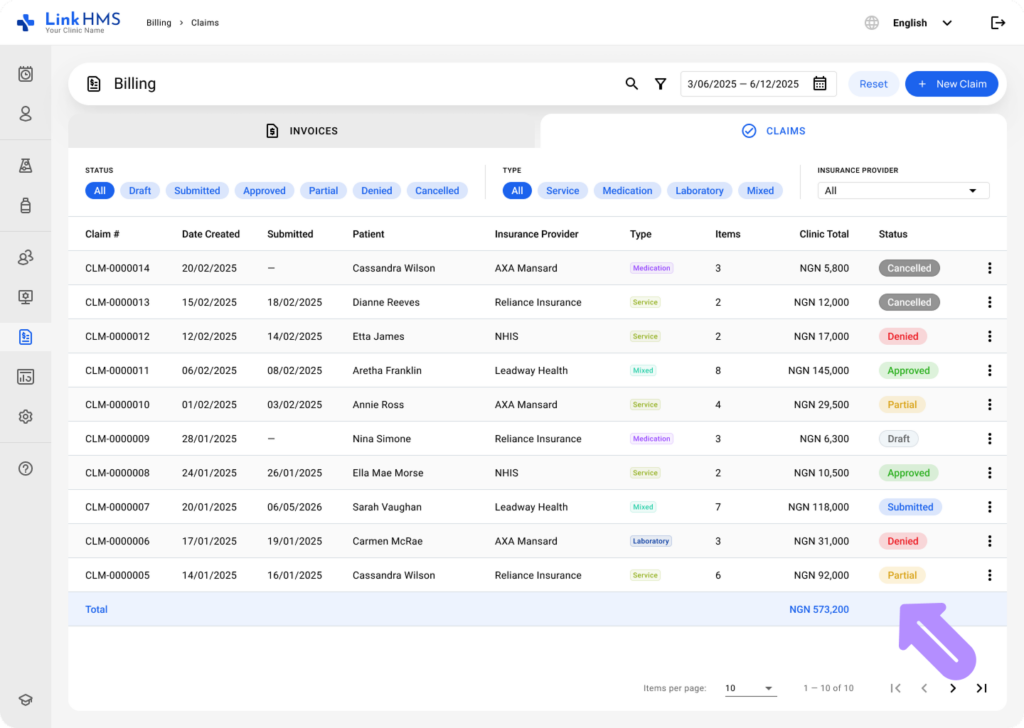
Task: Click the filter funnel icon
Action: 660,84
